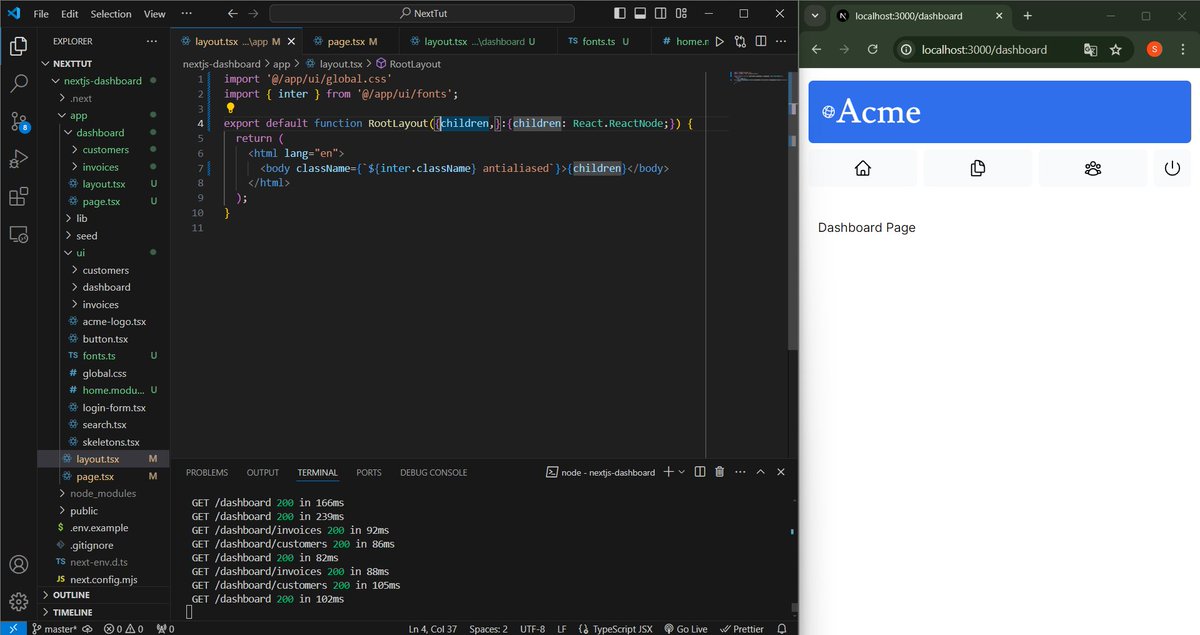Toggle the bottom panel visibility
Screen dimensions: 1200x635
640,13
